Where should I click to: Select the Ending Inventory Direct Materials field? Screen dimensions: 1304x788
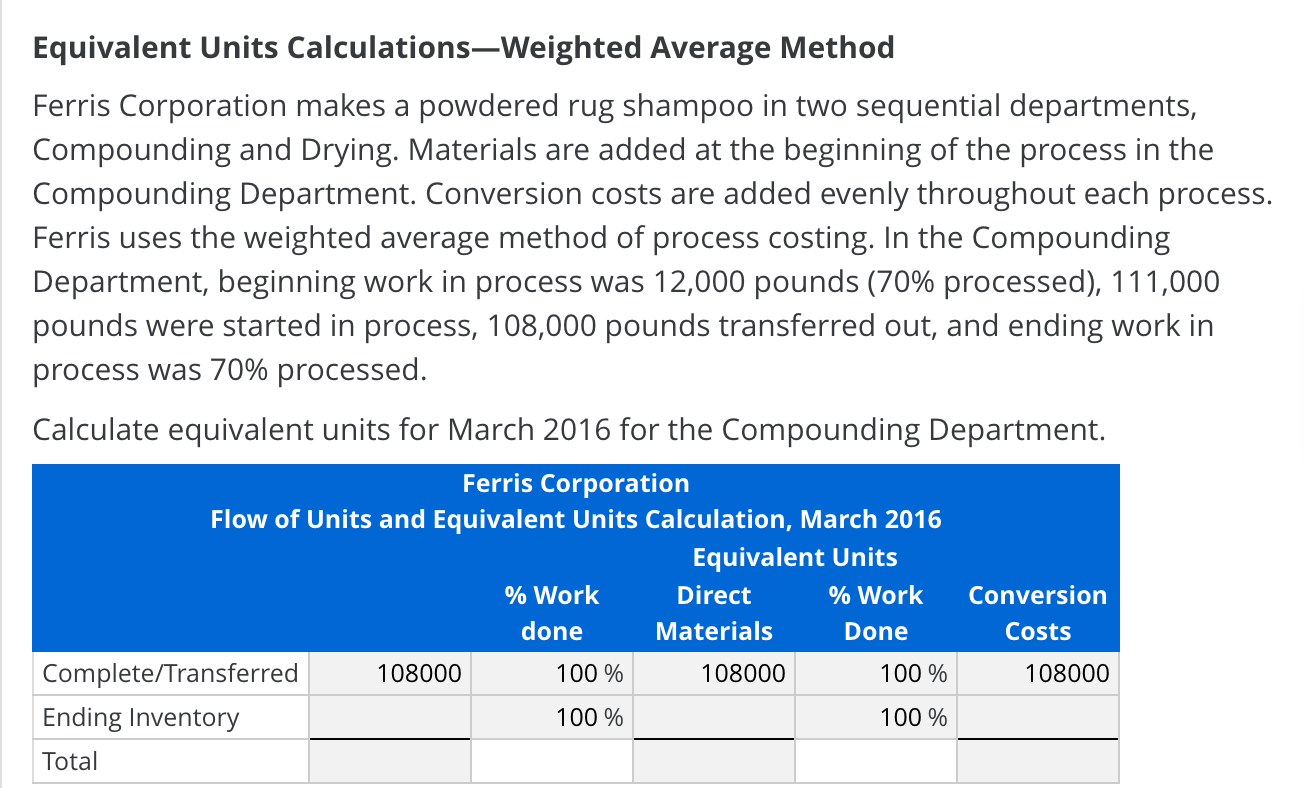pos(713,717)
